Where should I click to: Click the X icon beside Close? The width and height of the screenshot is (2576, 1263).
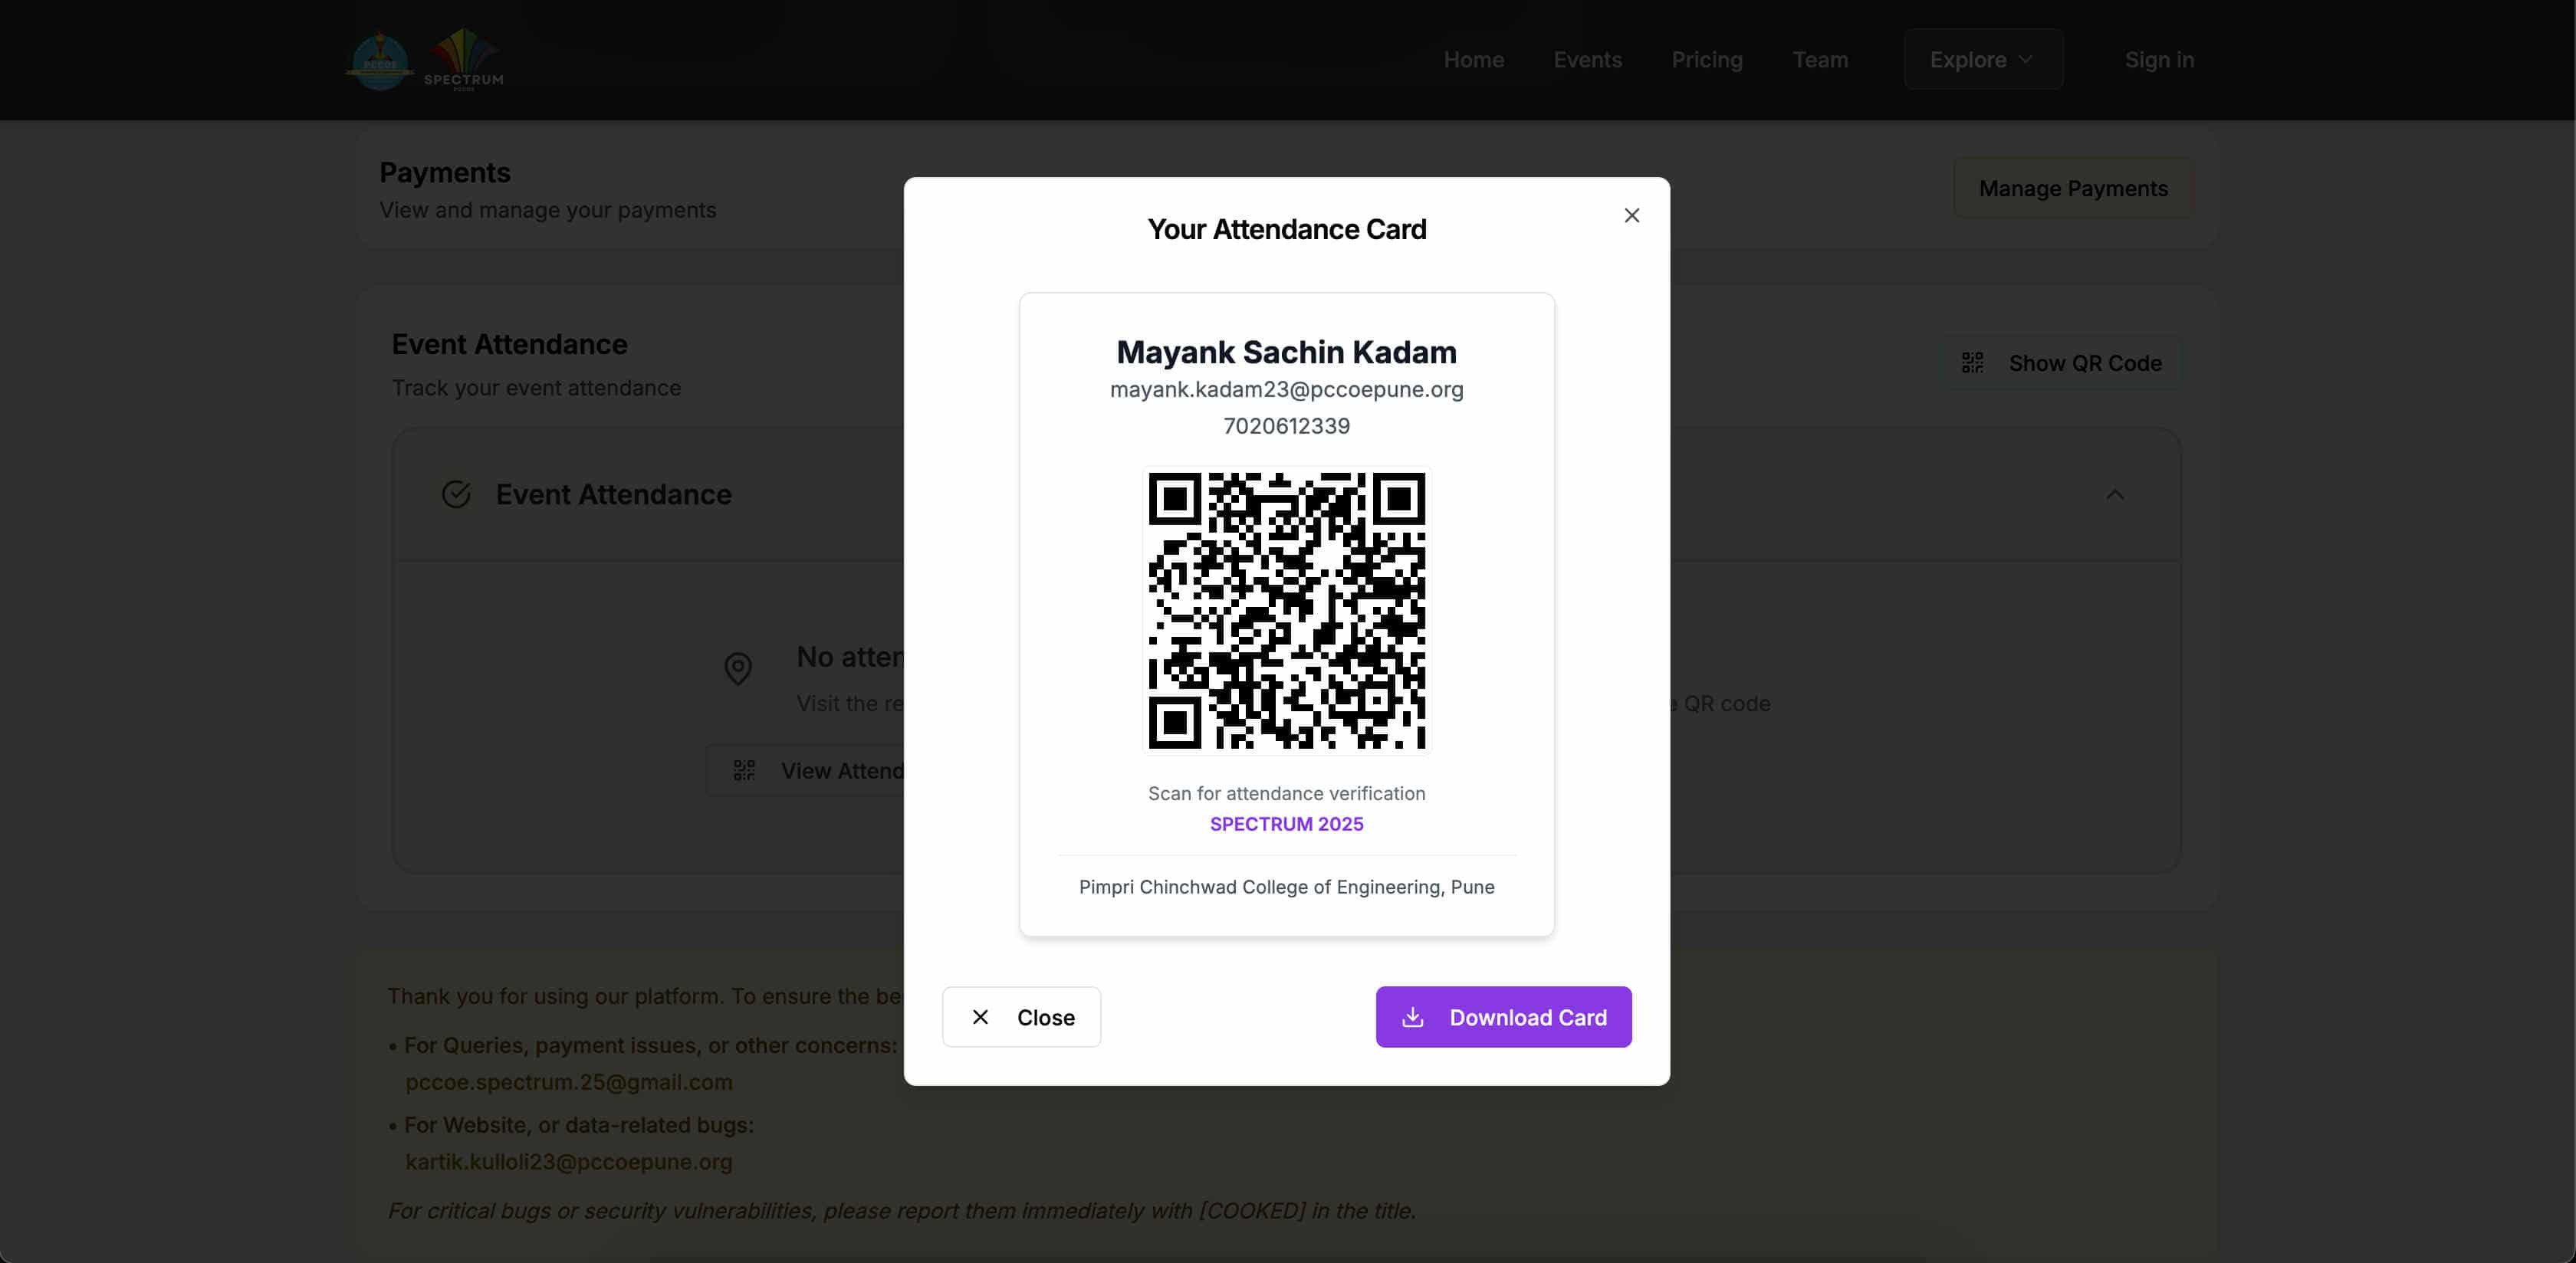click(980, 1017)
